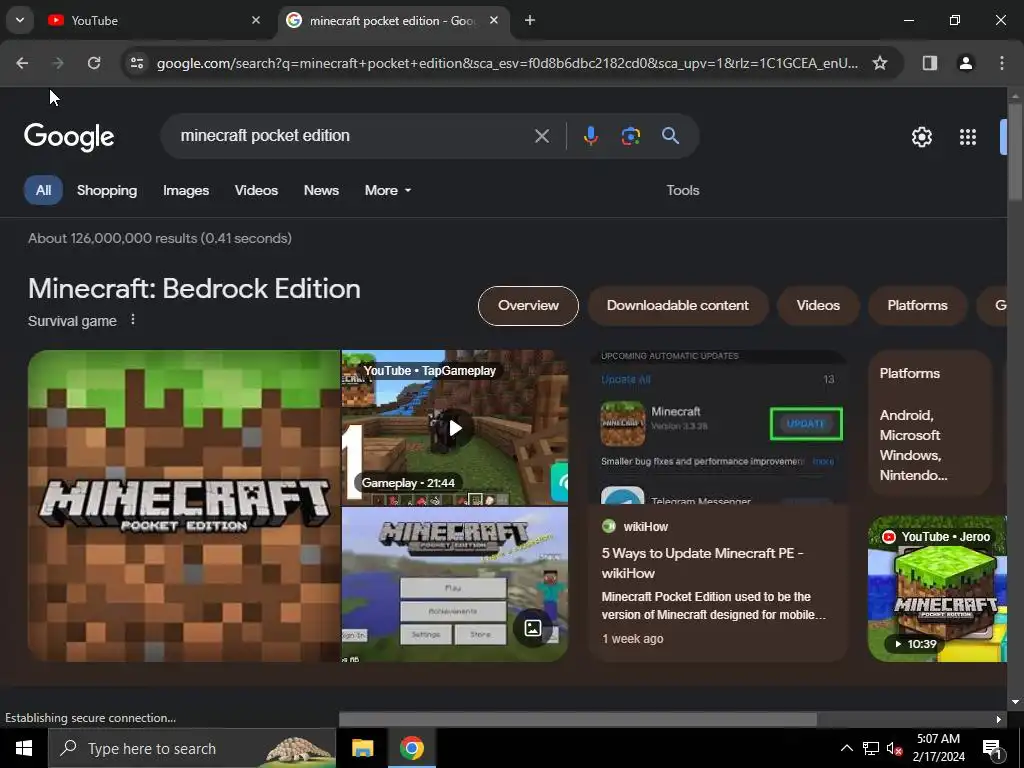The height and width of the screenshot is (768, 1024).
Task: Play the TapGameplay YouTube video
Action: click(455, 428)
